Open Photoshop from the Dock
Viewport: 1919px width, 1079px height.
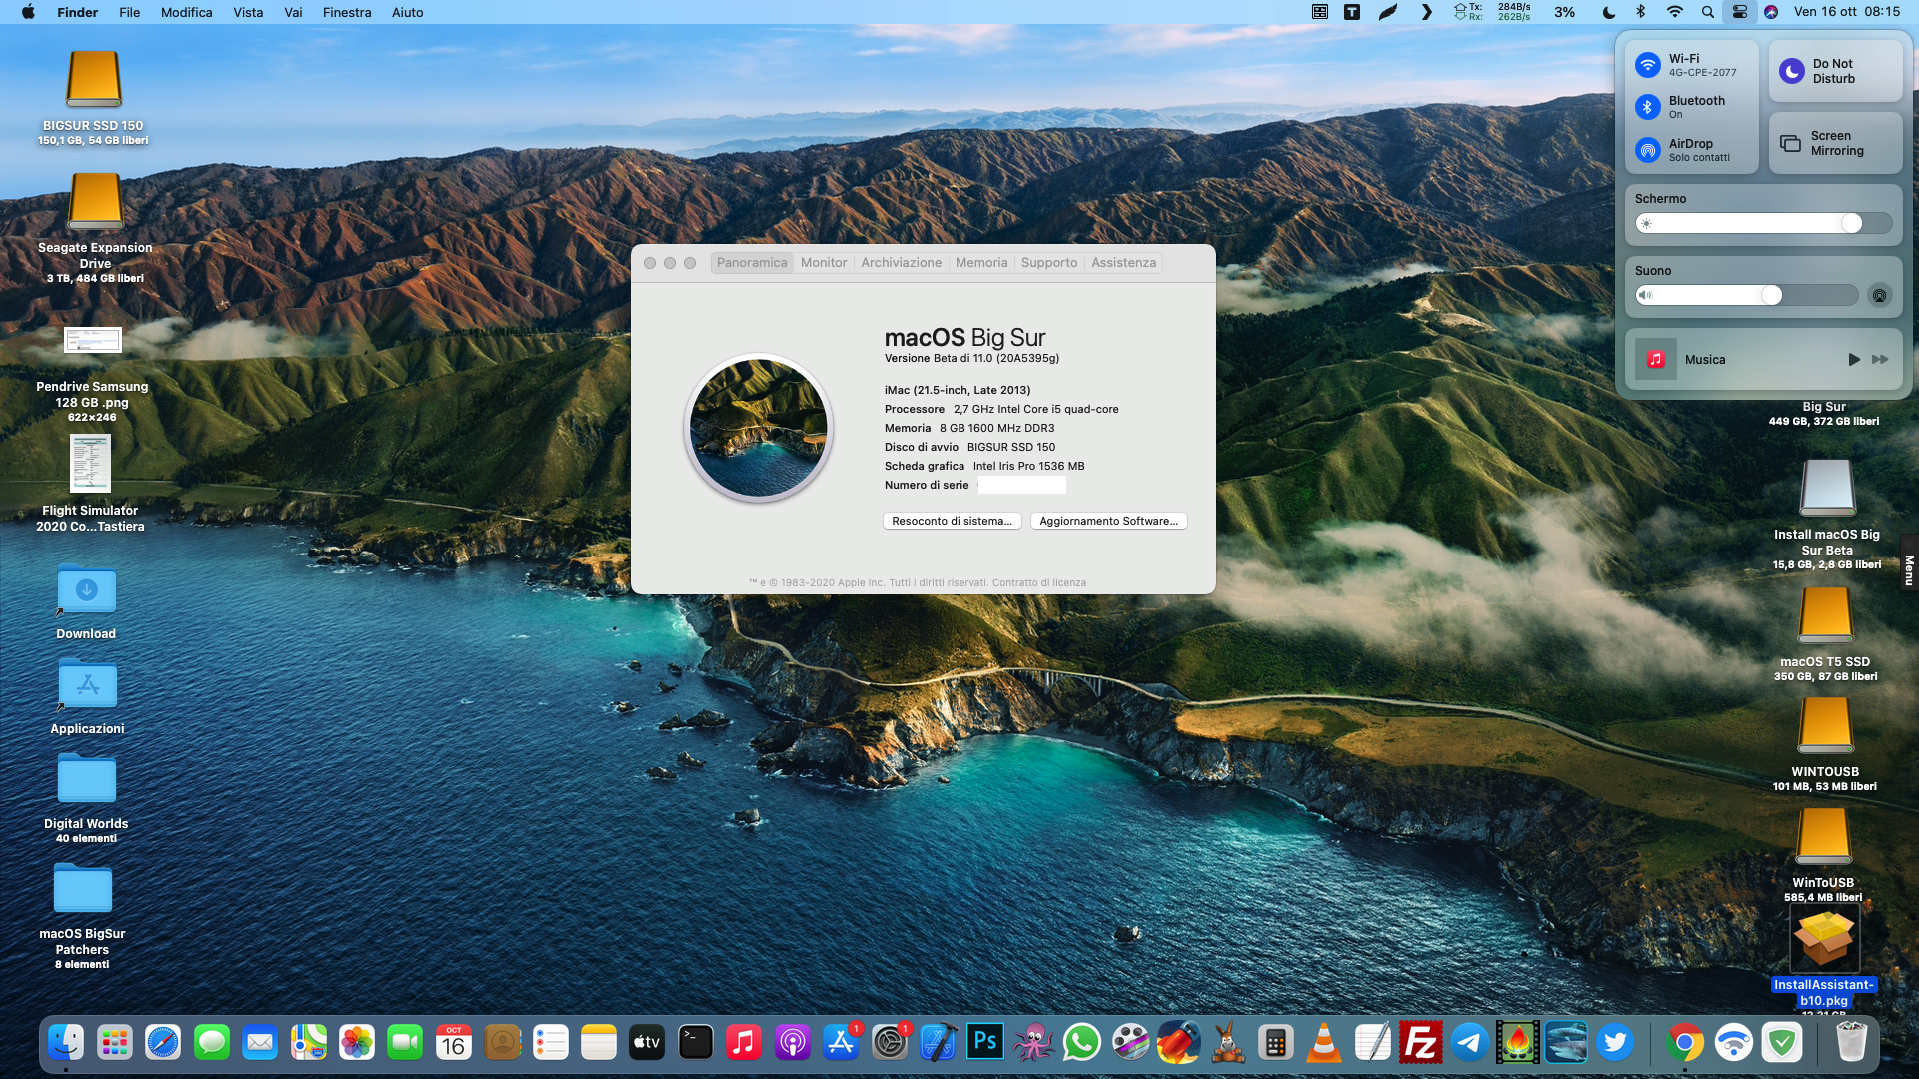[x=985, y=1043]
